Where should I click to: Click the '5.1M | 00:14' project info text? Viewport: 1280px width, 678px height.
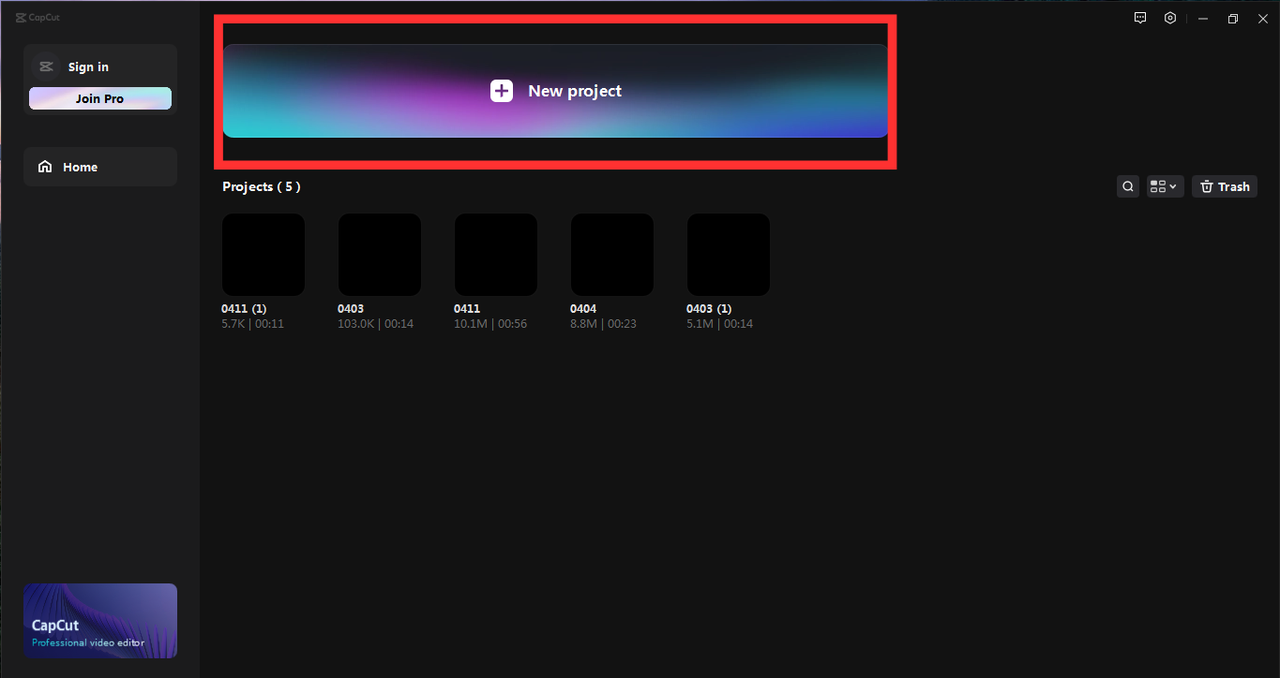point(719,324)
